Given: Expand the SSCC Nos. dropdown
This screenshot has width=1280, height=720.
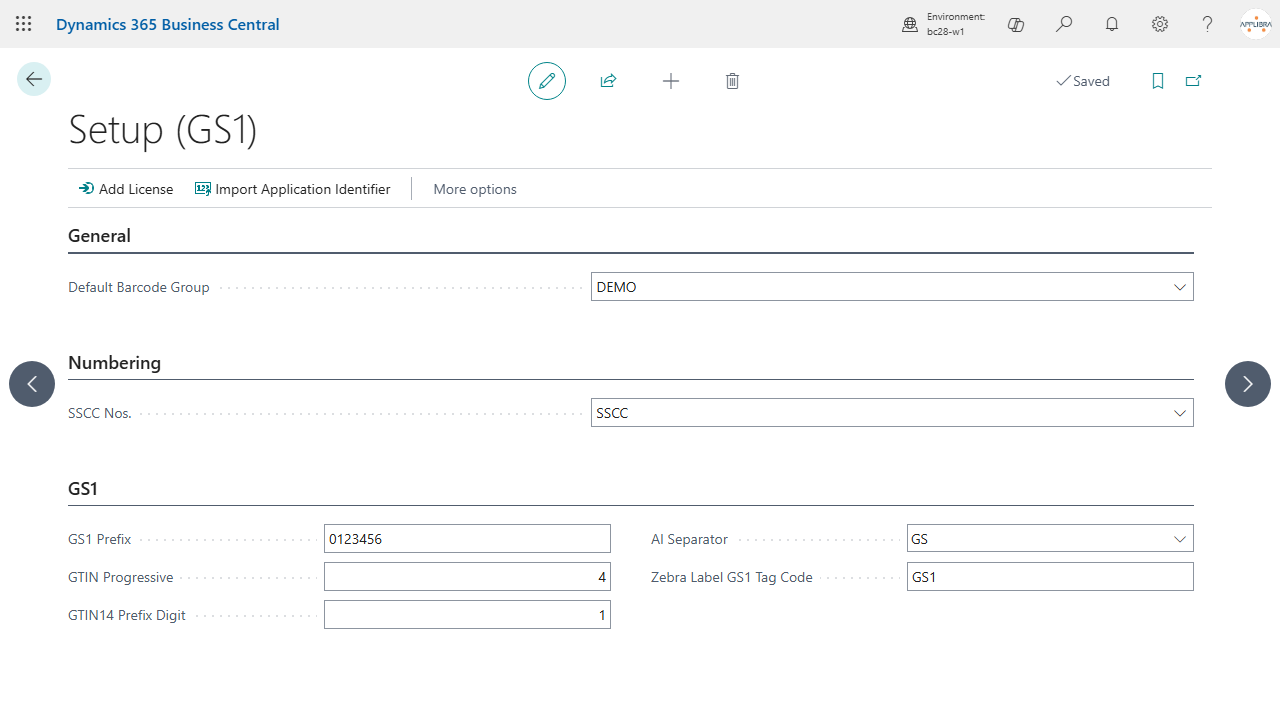Looking at the screenshot, I should (x=1180, y=413).
